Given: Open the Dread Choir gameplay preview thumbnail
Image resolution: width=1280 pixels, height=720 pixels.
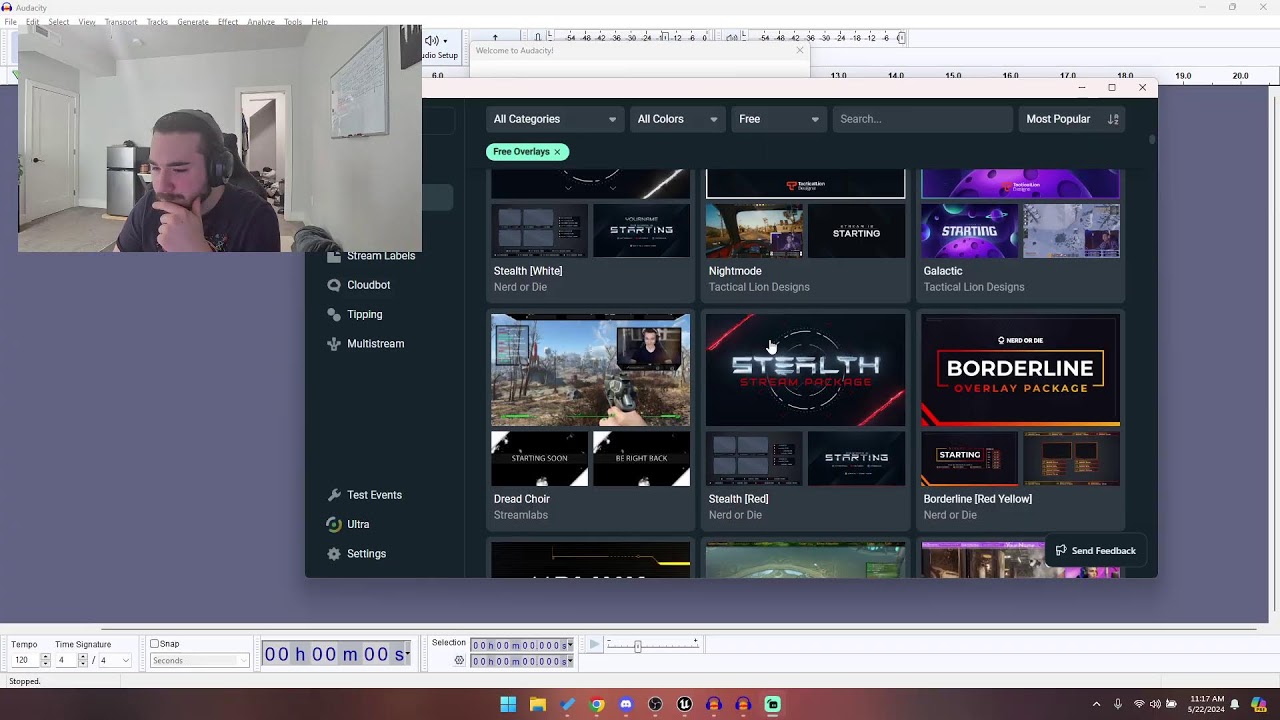Looking at the screenshot, I should [590, 370].
